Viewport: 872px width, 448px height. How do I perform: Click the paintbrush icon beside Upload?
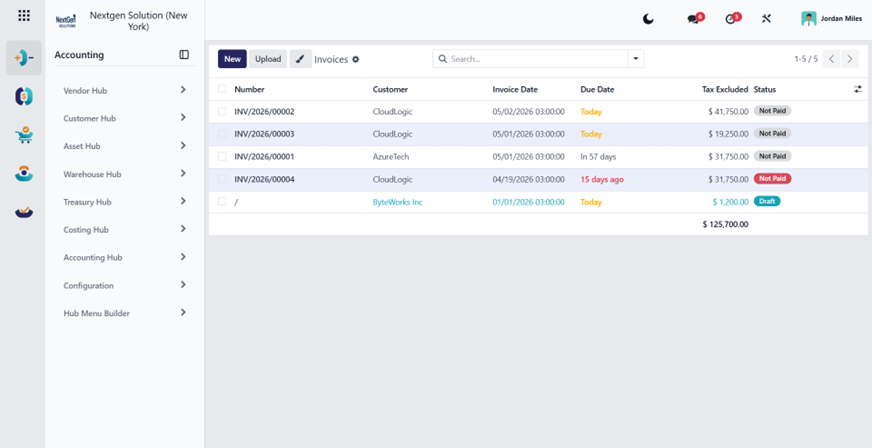click(300, 59)
